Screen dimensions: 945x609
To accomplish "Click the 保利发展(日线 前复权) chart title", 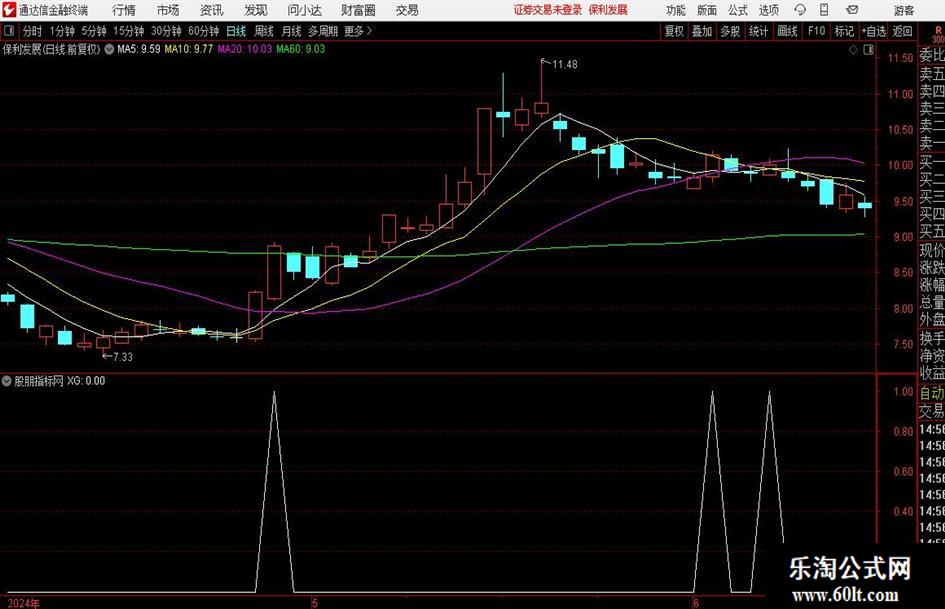I will coord(52,49).
